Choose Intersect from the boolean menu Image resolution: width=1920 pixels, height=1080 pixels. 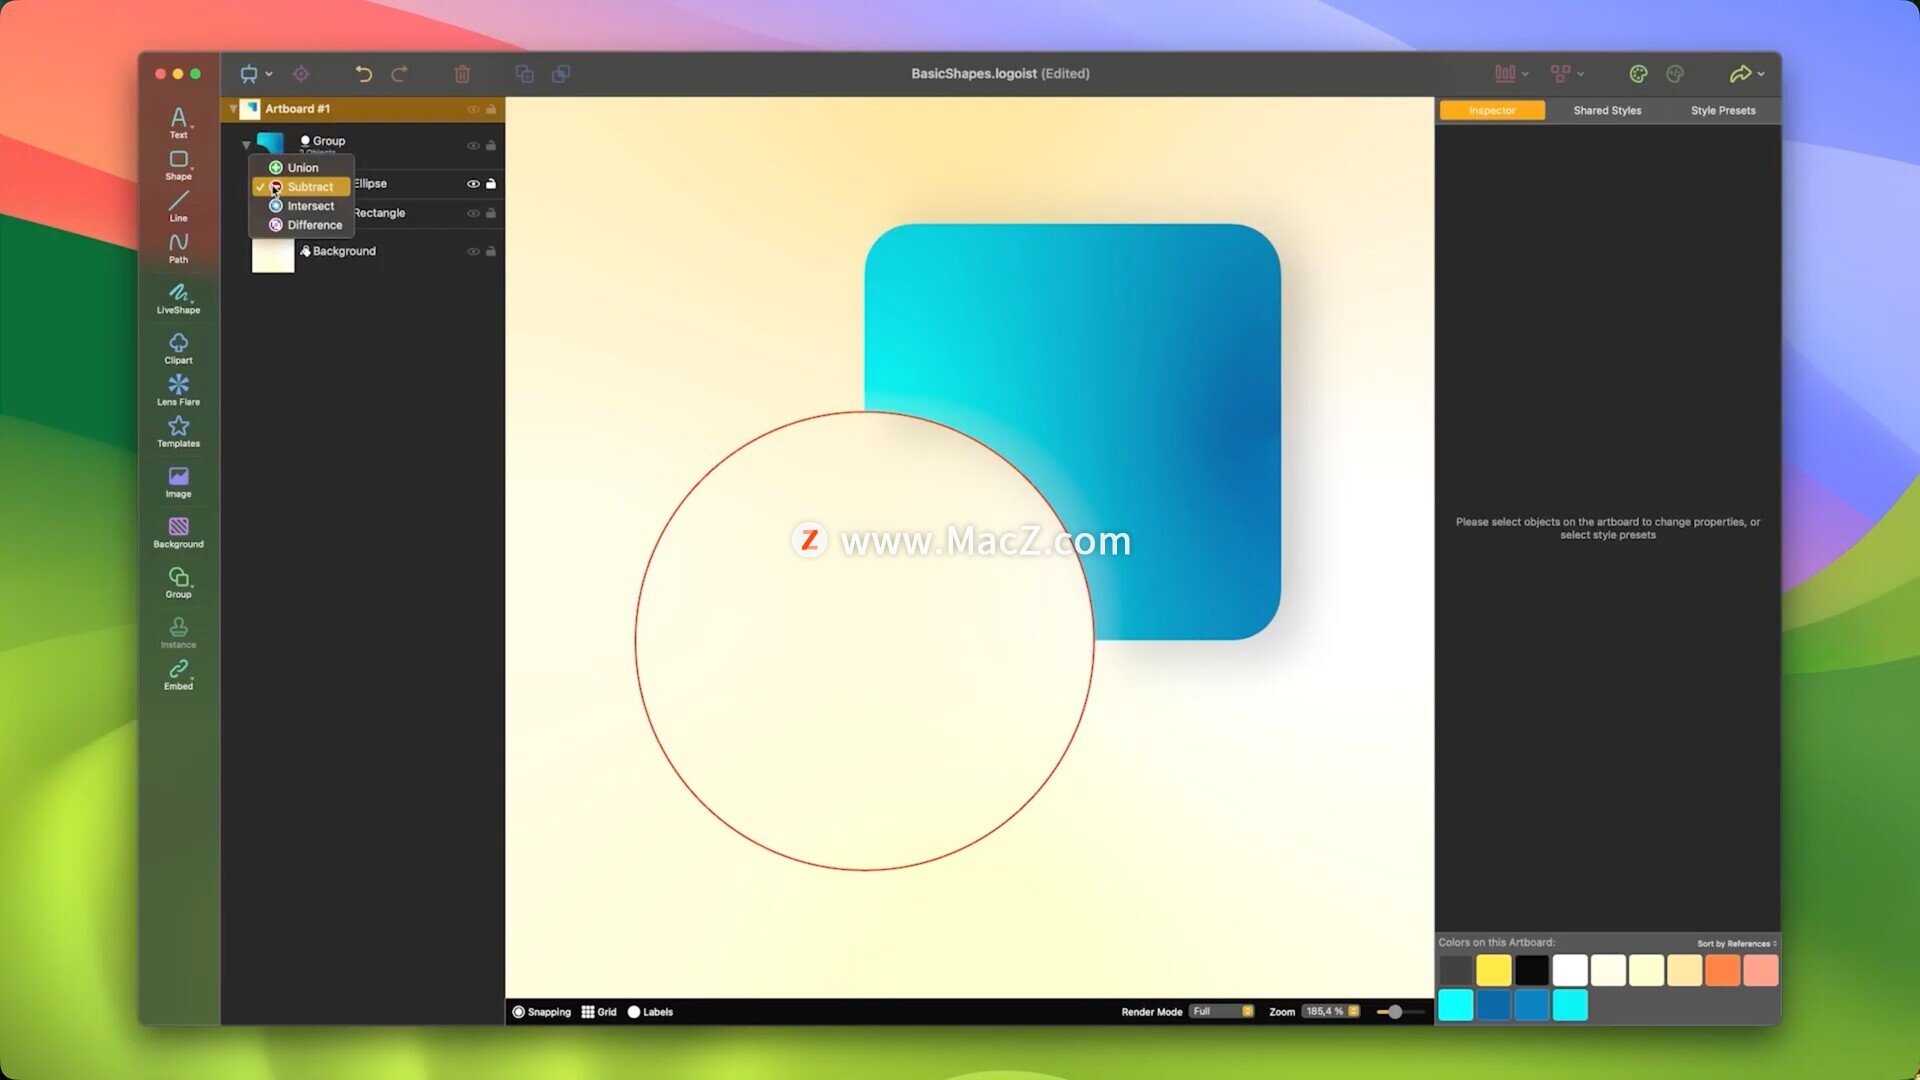click(310, 206)
